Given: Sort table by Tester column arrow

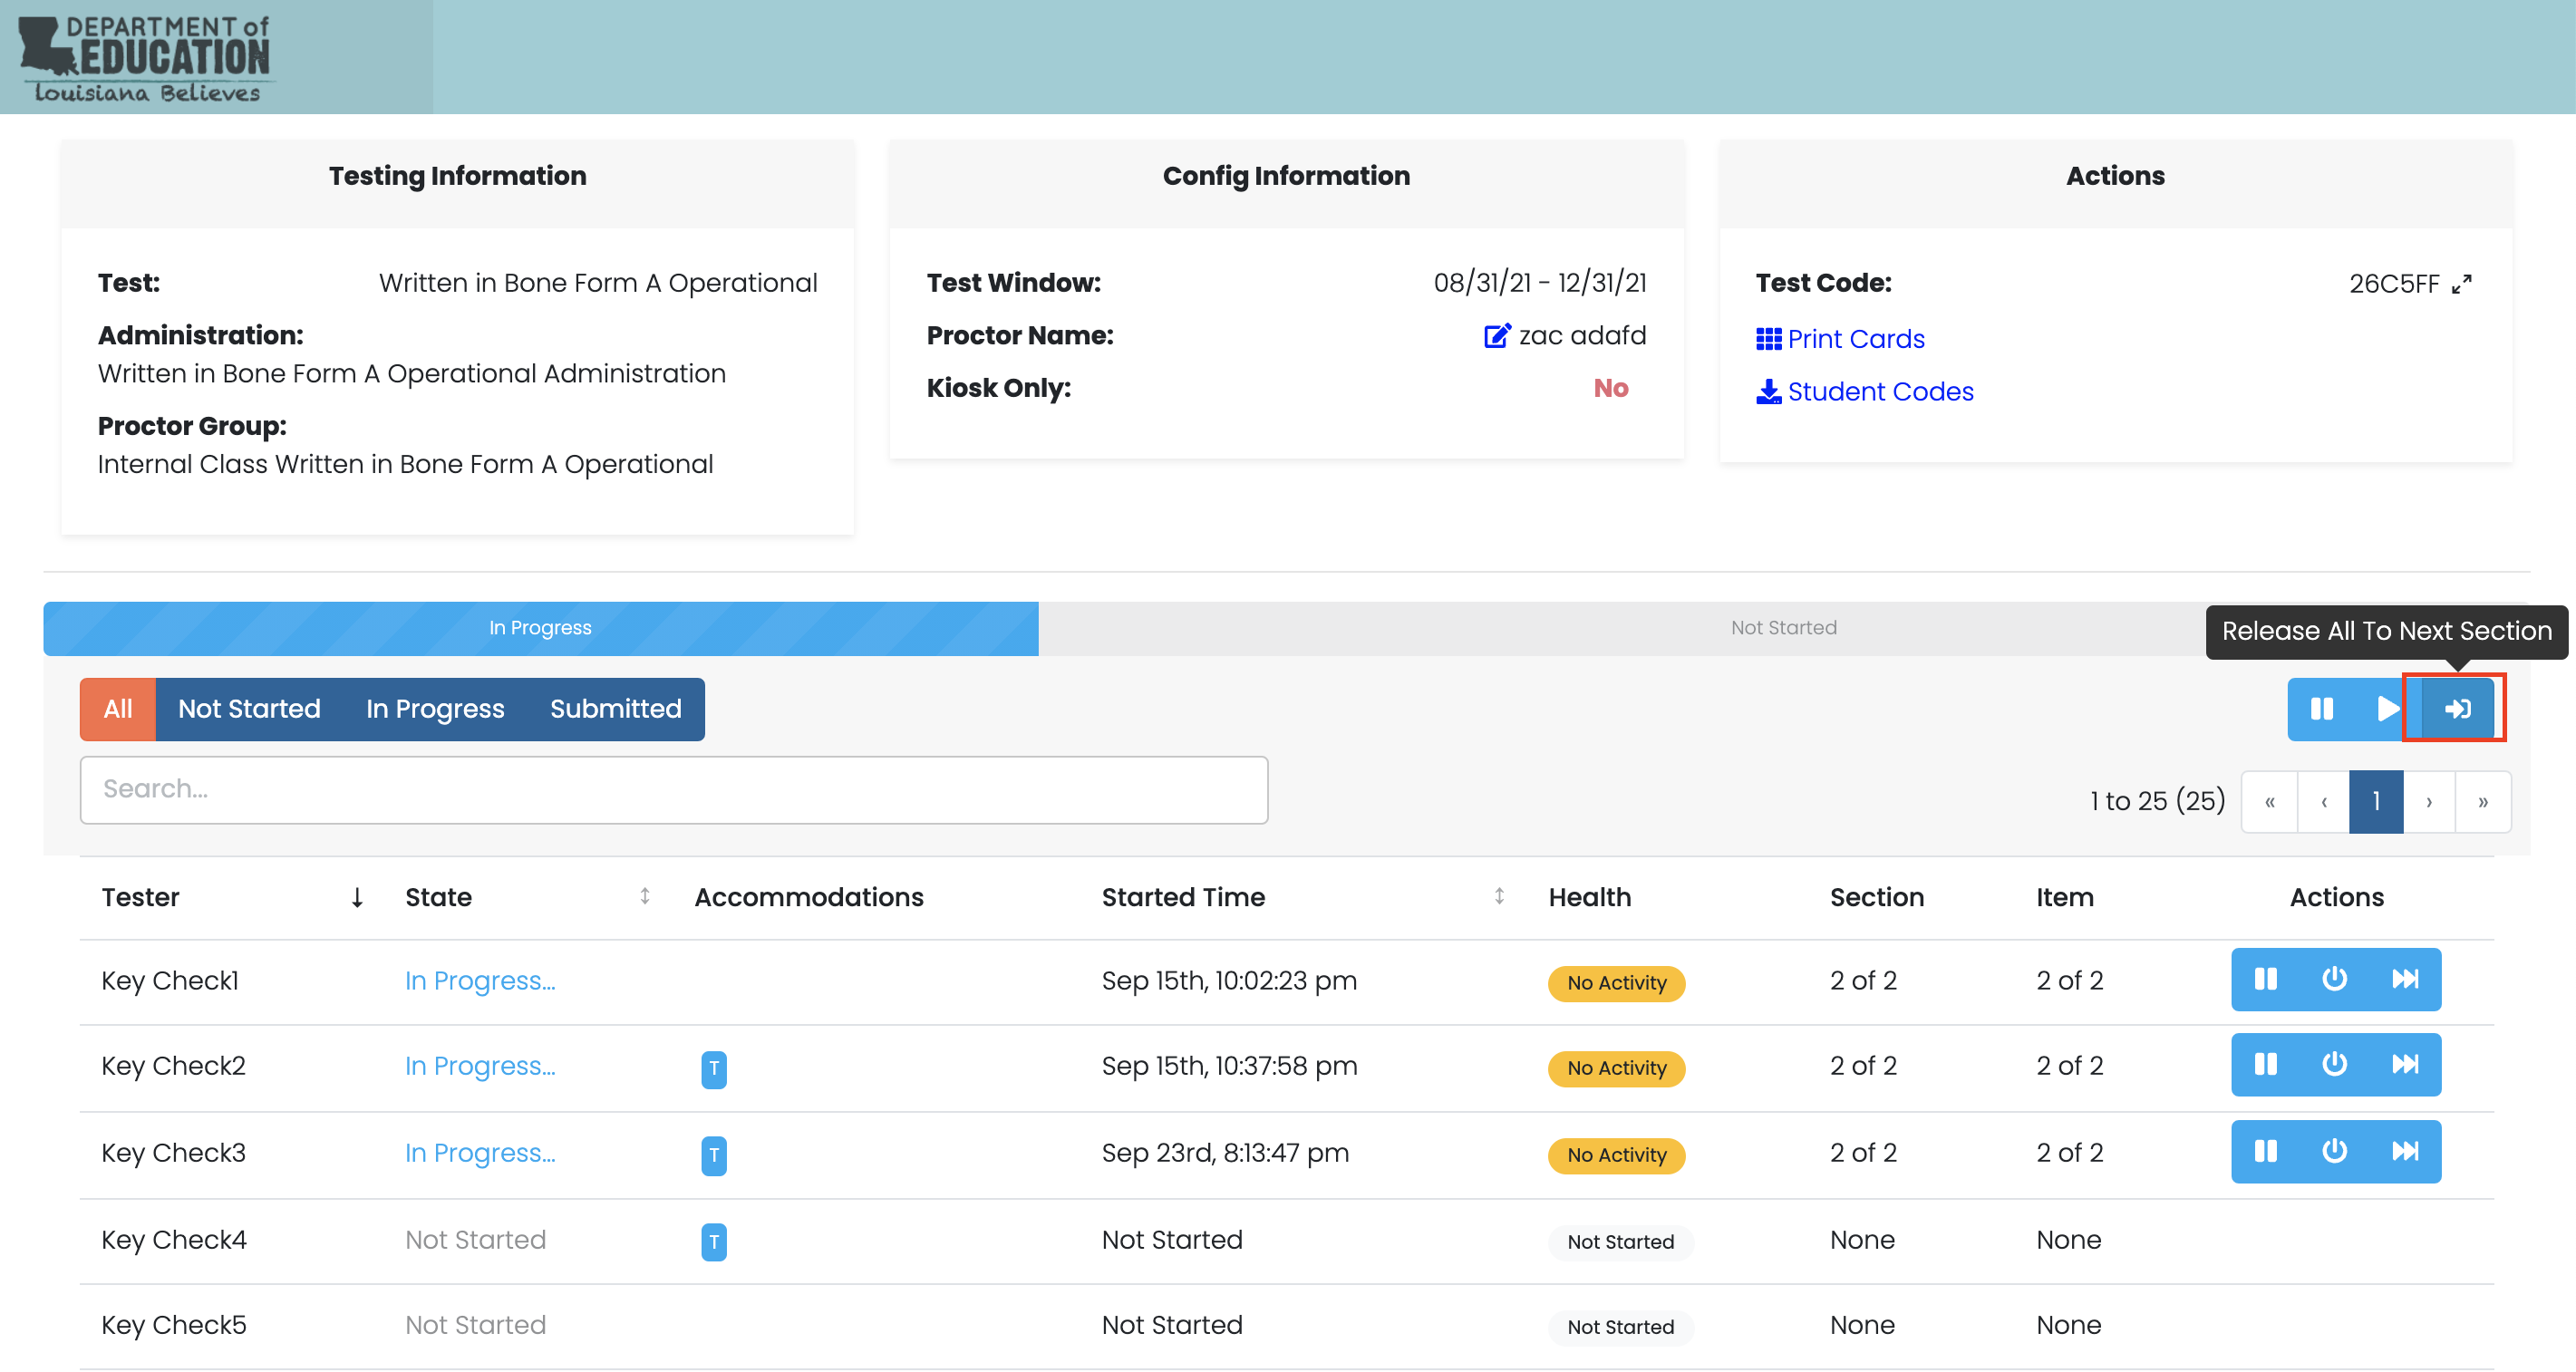Looking at the screenshot, I should tap(356, 897).
